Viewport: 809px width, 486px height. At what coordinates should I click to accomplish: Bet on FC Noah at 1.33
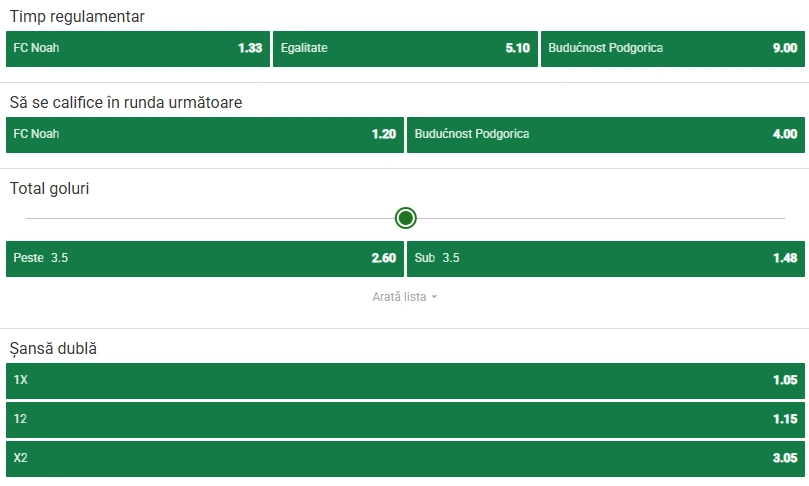pos(138,48)
